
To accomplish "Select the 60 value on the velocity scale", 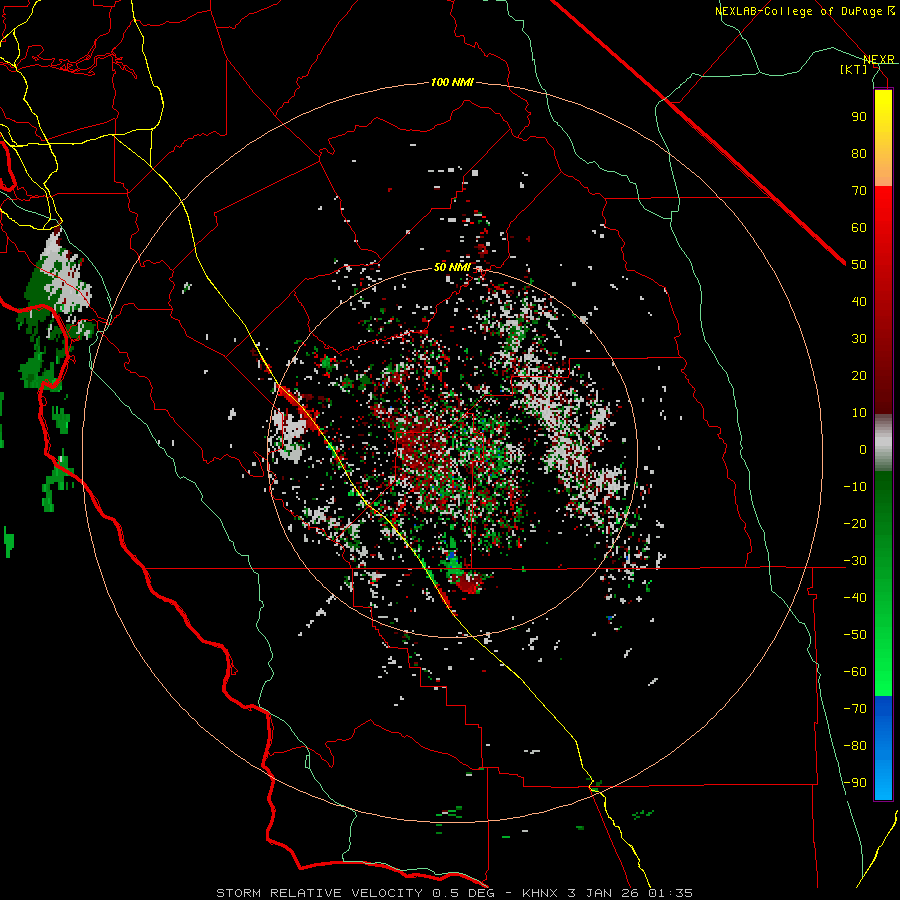I will 859,227.
